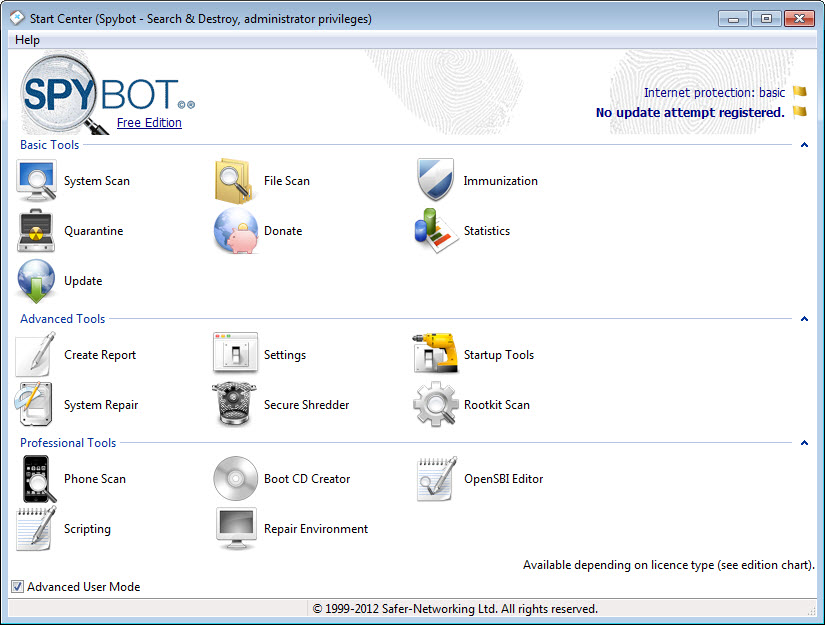The image size is (825, 625).
Task: Launch the Repair Environment monitor icon
Action: (236, 529)
